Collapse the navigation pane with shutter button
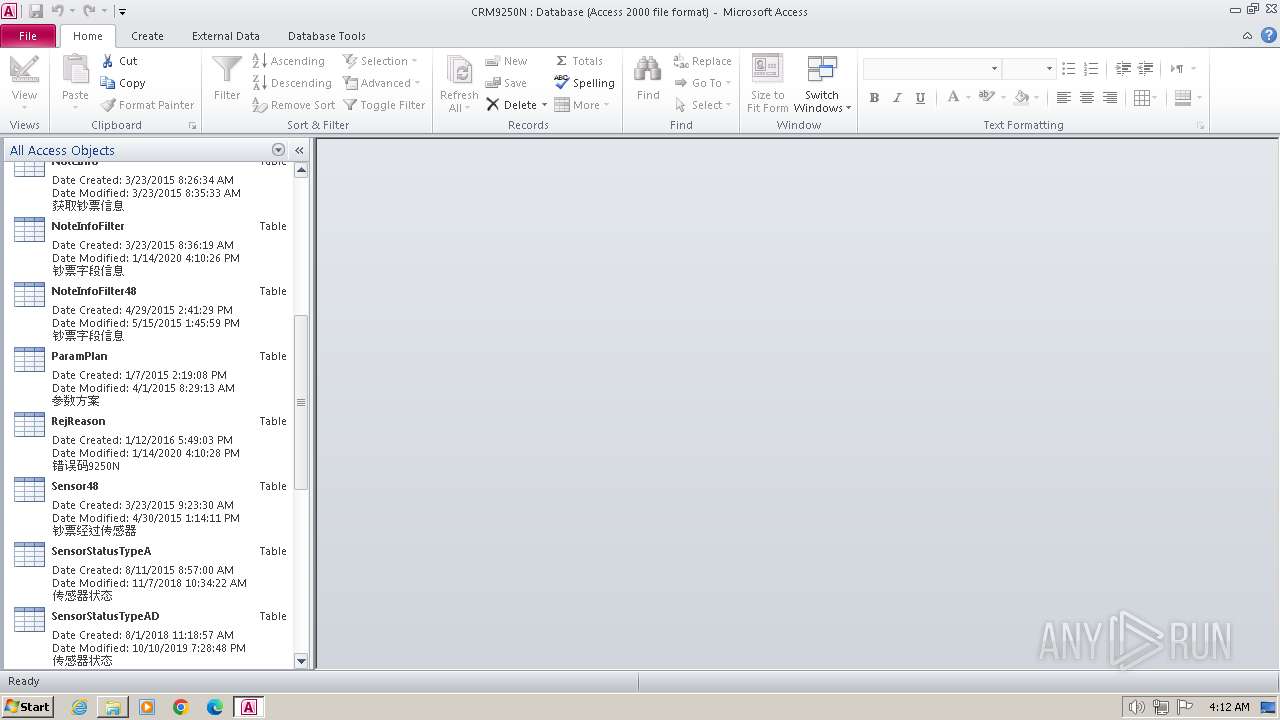The image size is (1280, 720). click(299, 150)
